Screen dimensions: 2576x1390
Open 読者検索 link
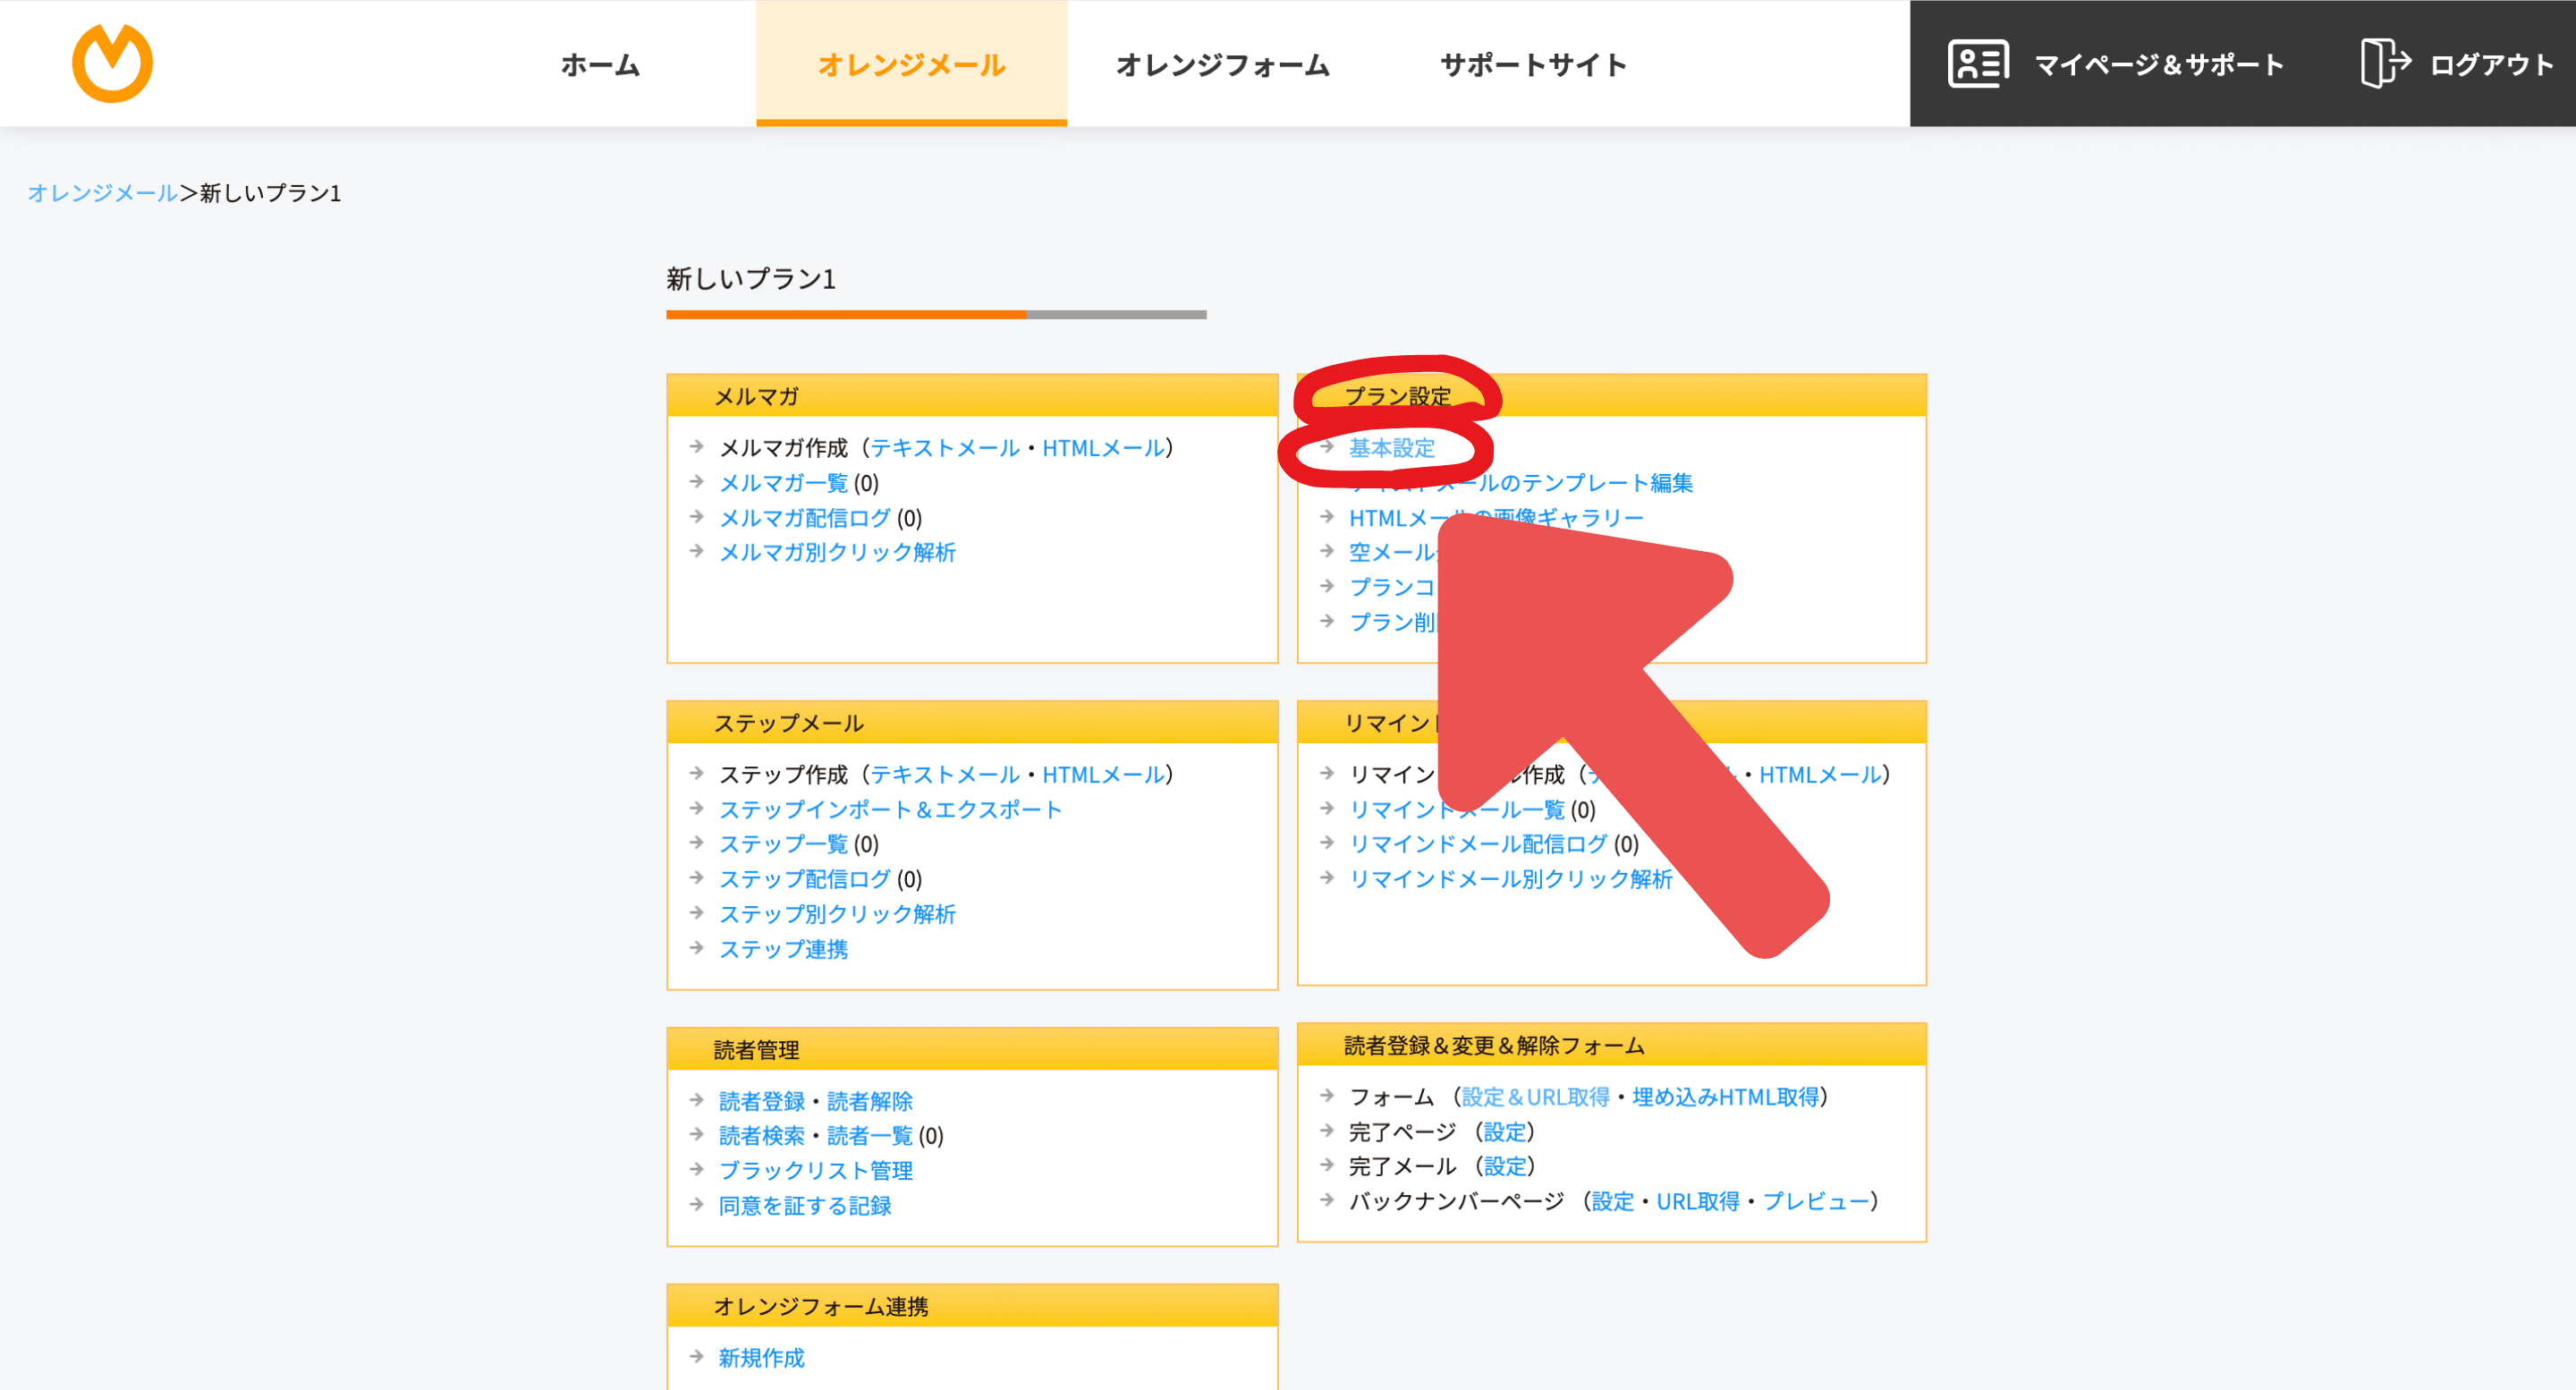pos(761,1135)
